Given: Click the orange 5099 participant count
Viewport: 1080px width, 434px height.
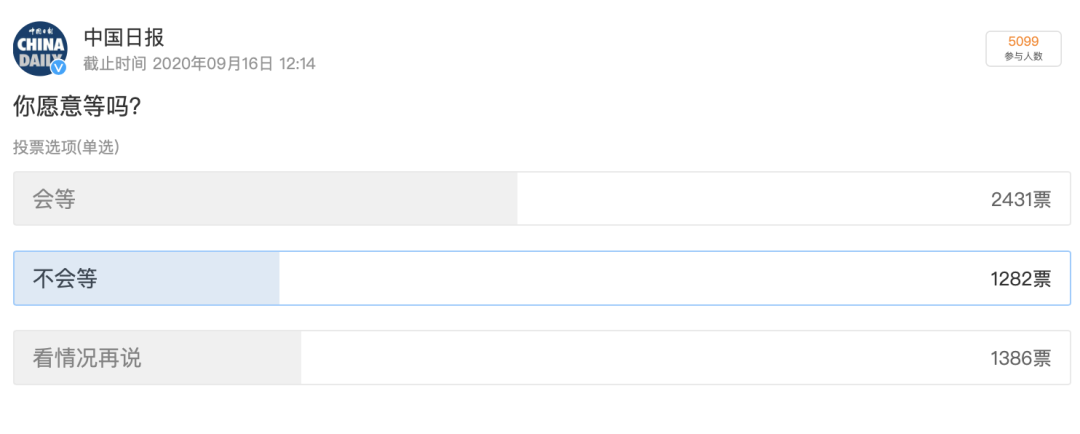Looking at the screenshot, I should (1023, 41).
